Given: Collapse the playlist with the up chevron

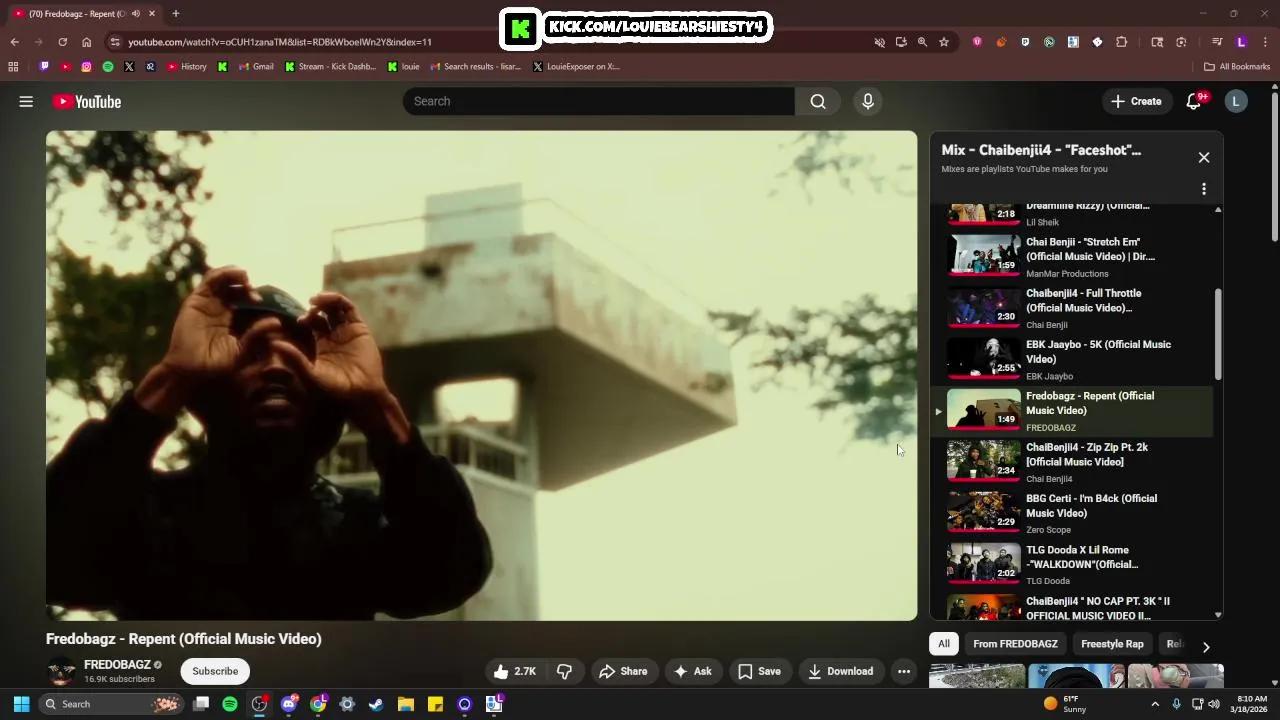Looking at the screenshot, I should pos(1217,208).
